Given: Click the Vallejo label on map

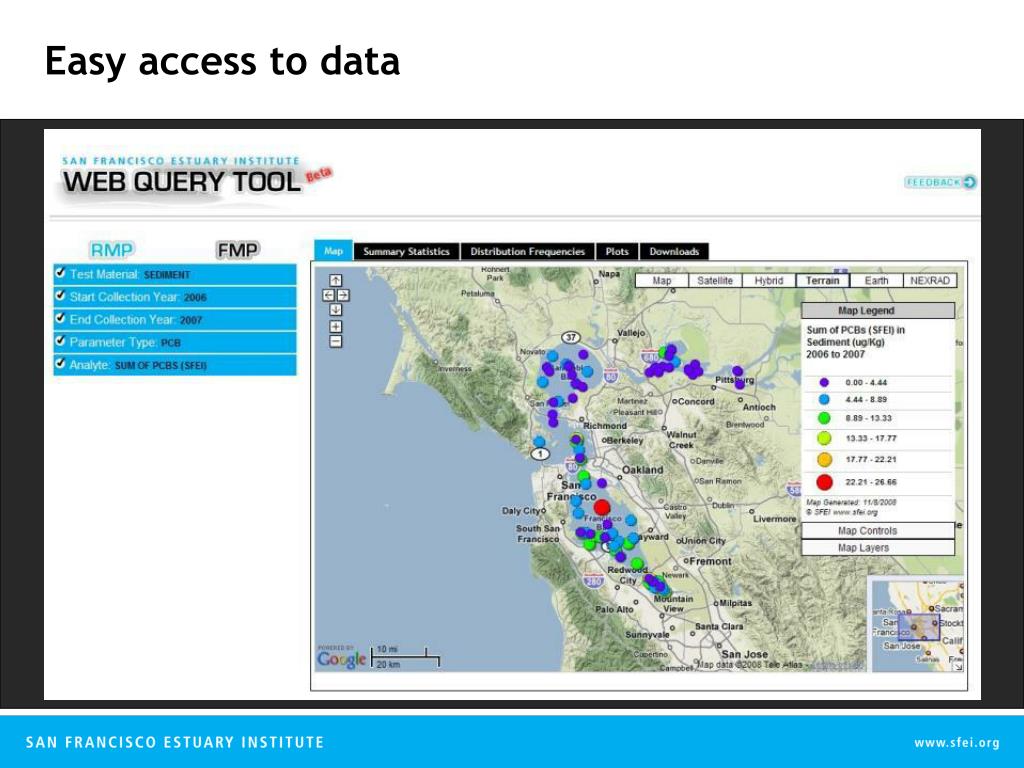Looking at the screenshot, I should [631, 333].
